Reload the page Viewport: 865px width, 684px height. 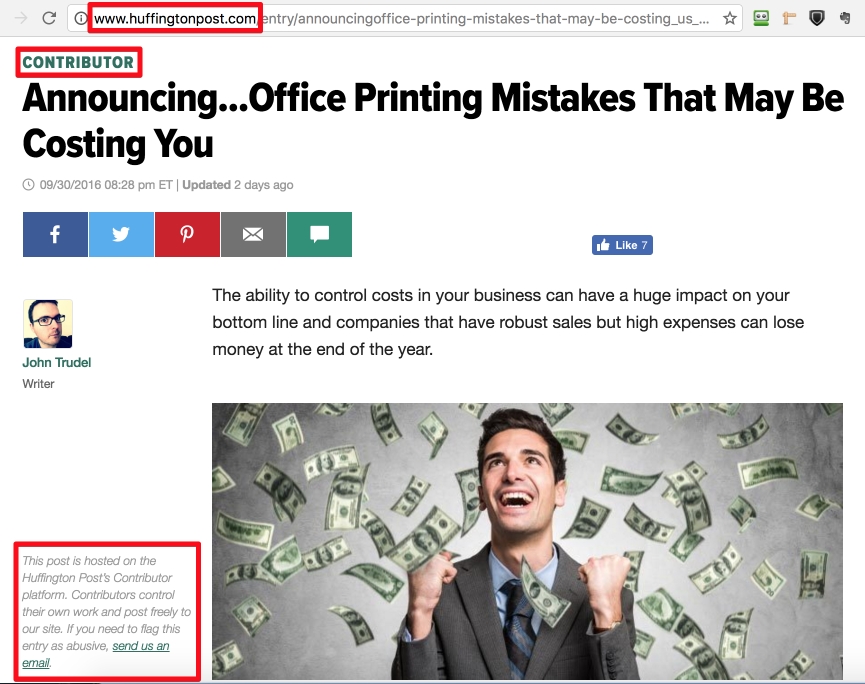(x=49, y=18)
